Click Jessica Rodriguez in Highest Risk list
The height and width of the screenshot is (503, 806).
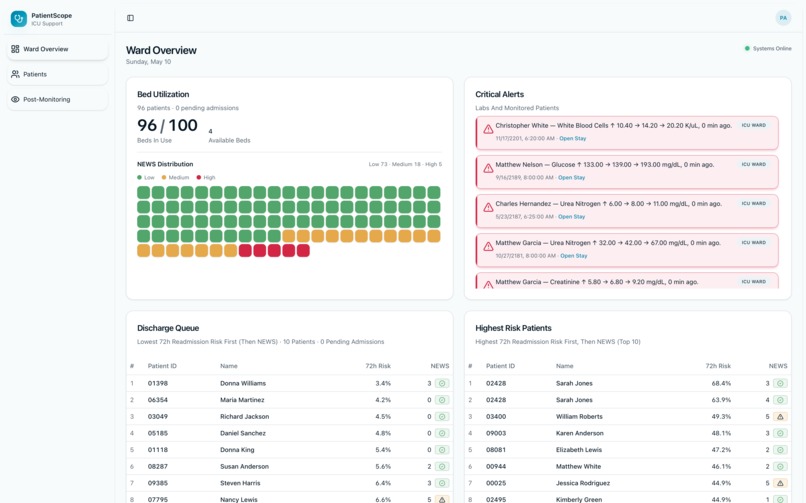pyautogui.click(x=583, y=483)
